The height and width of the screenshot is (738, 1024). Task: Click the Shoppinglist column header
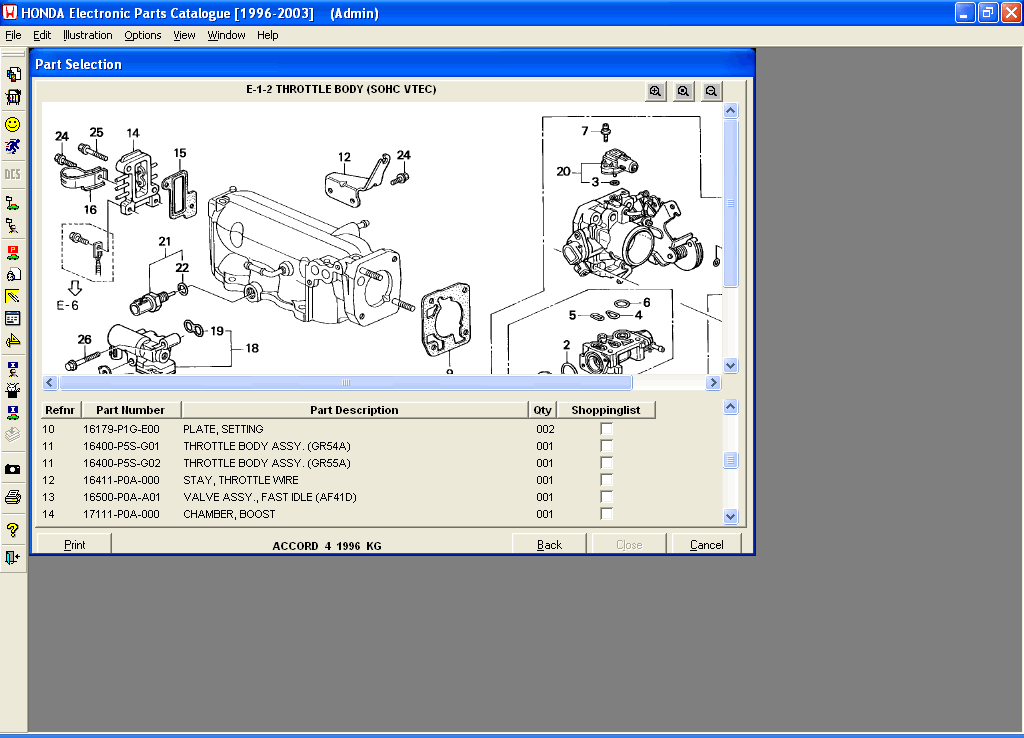click(x=606, y=410)
